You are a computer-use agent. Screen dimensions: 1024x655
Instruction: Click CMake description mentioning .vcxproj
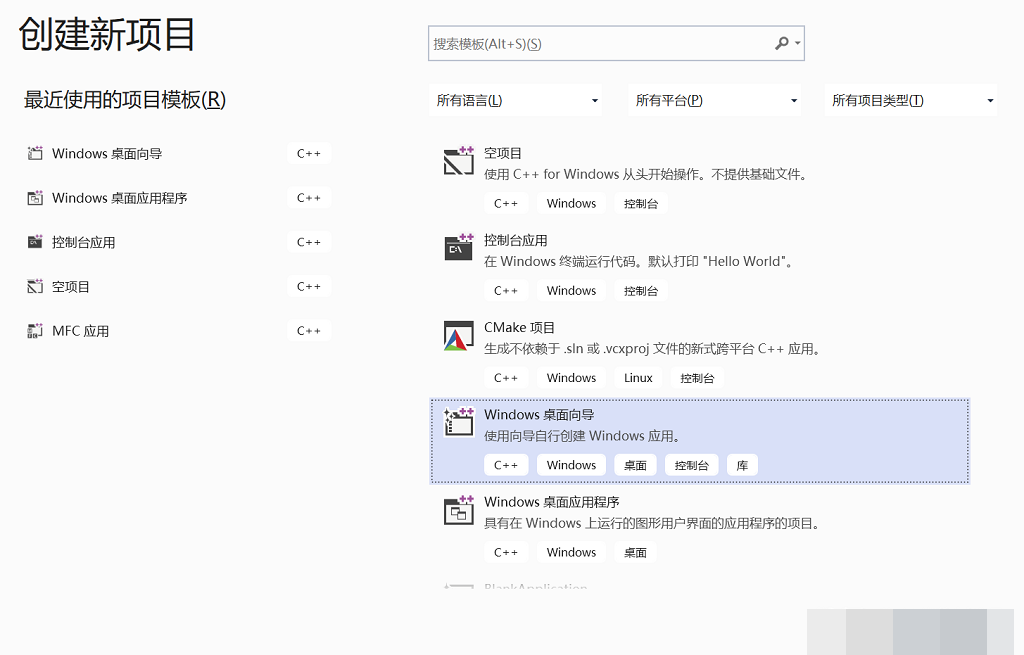tap(652, 349)
